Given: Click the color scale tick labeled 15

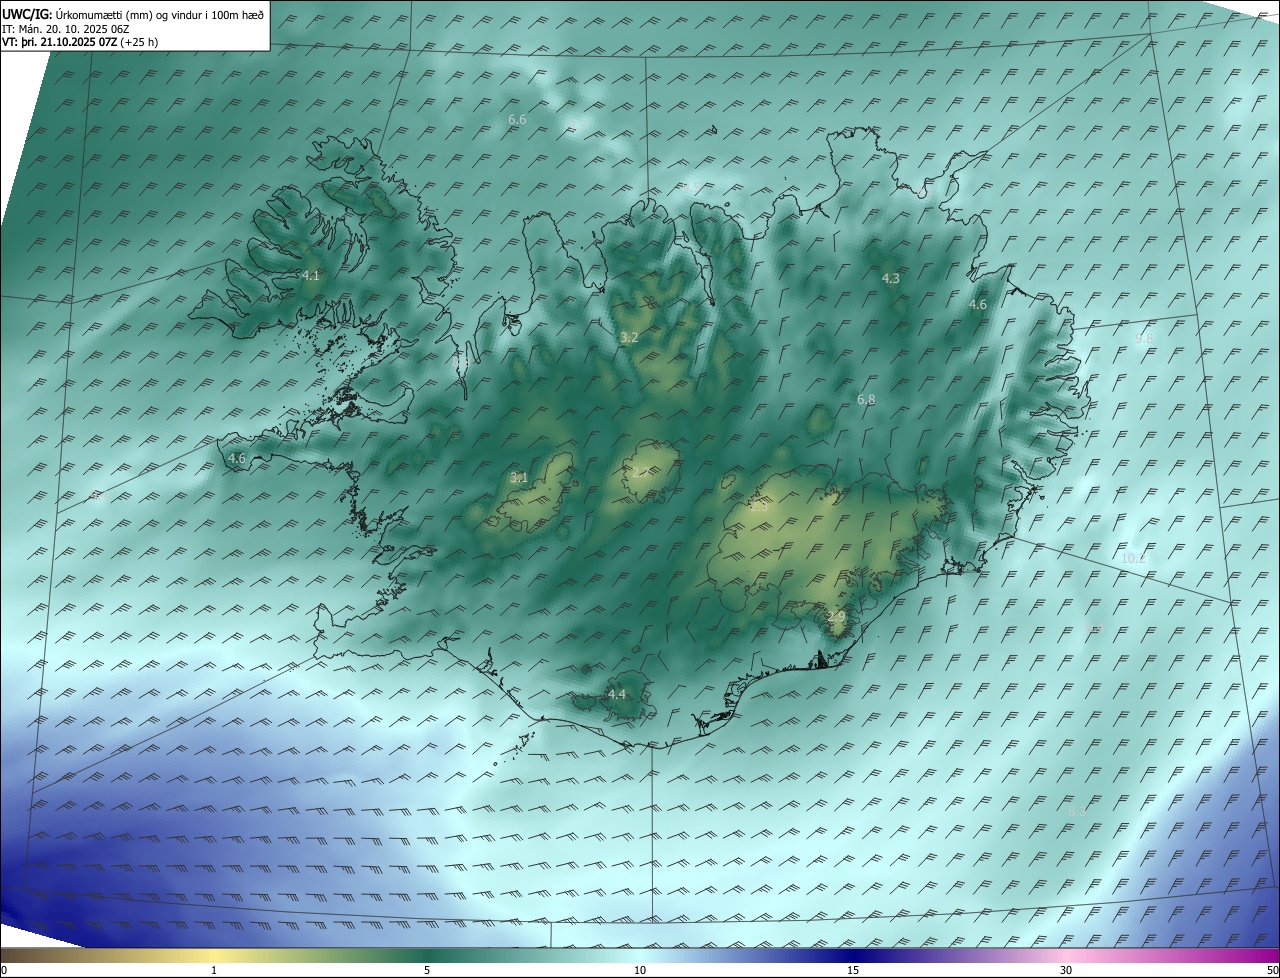Looking at the screenshot, I should pos(853,970).
